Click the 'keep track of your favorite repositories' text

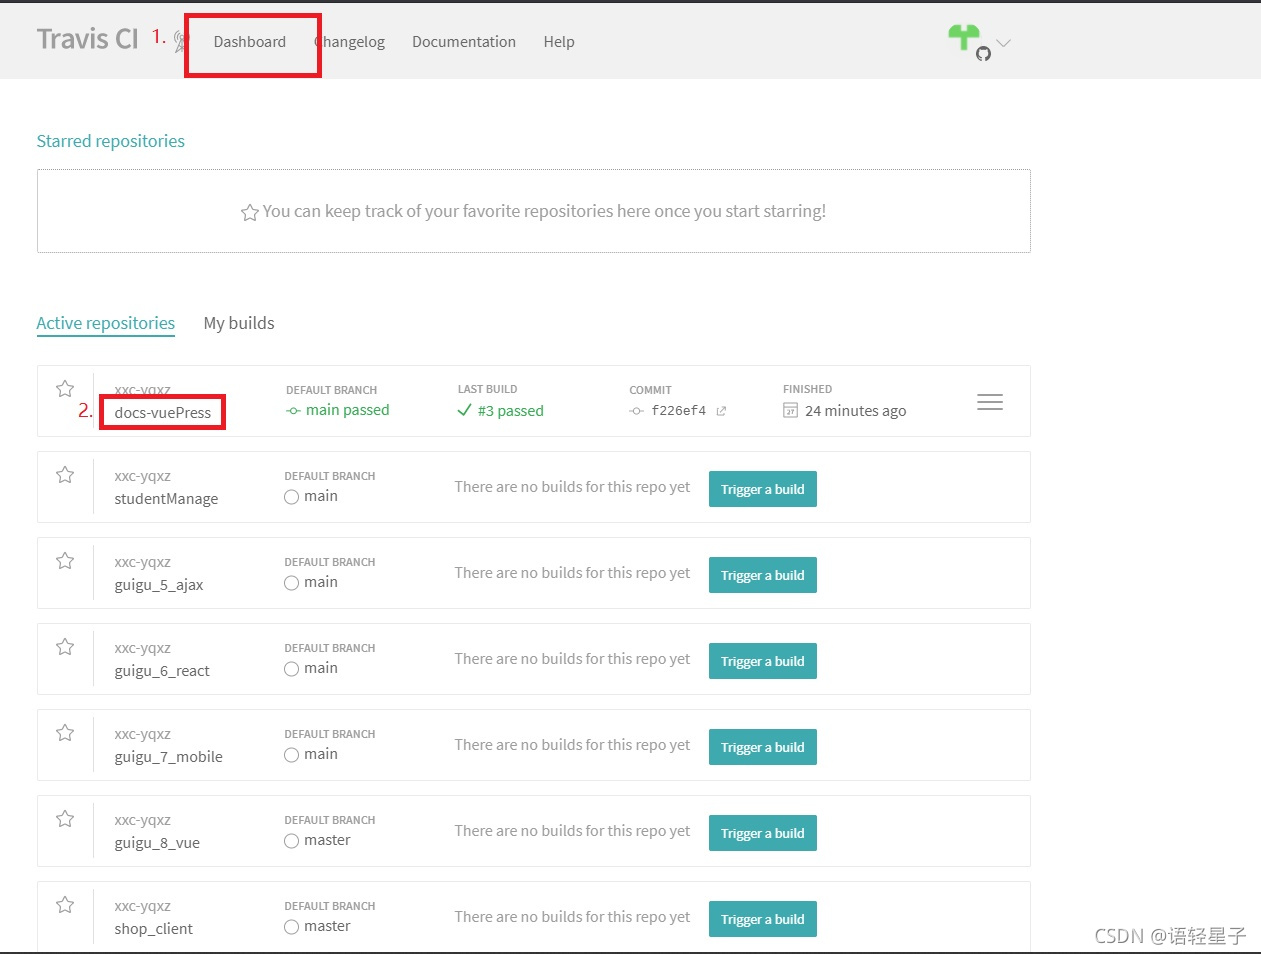[x=544, y=211]
